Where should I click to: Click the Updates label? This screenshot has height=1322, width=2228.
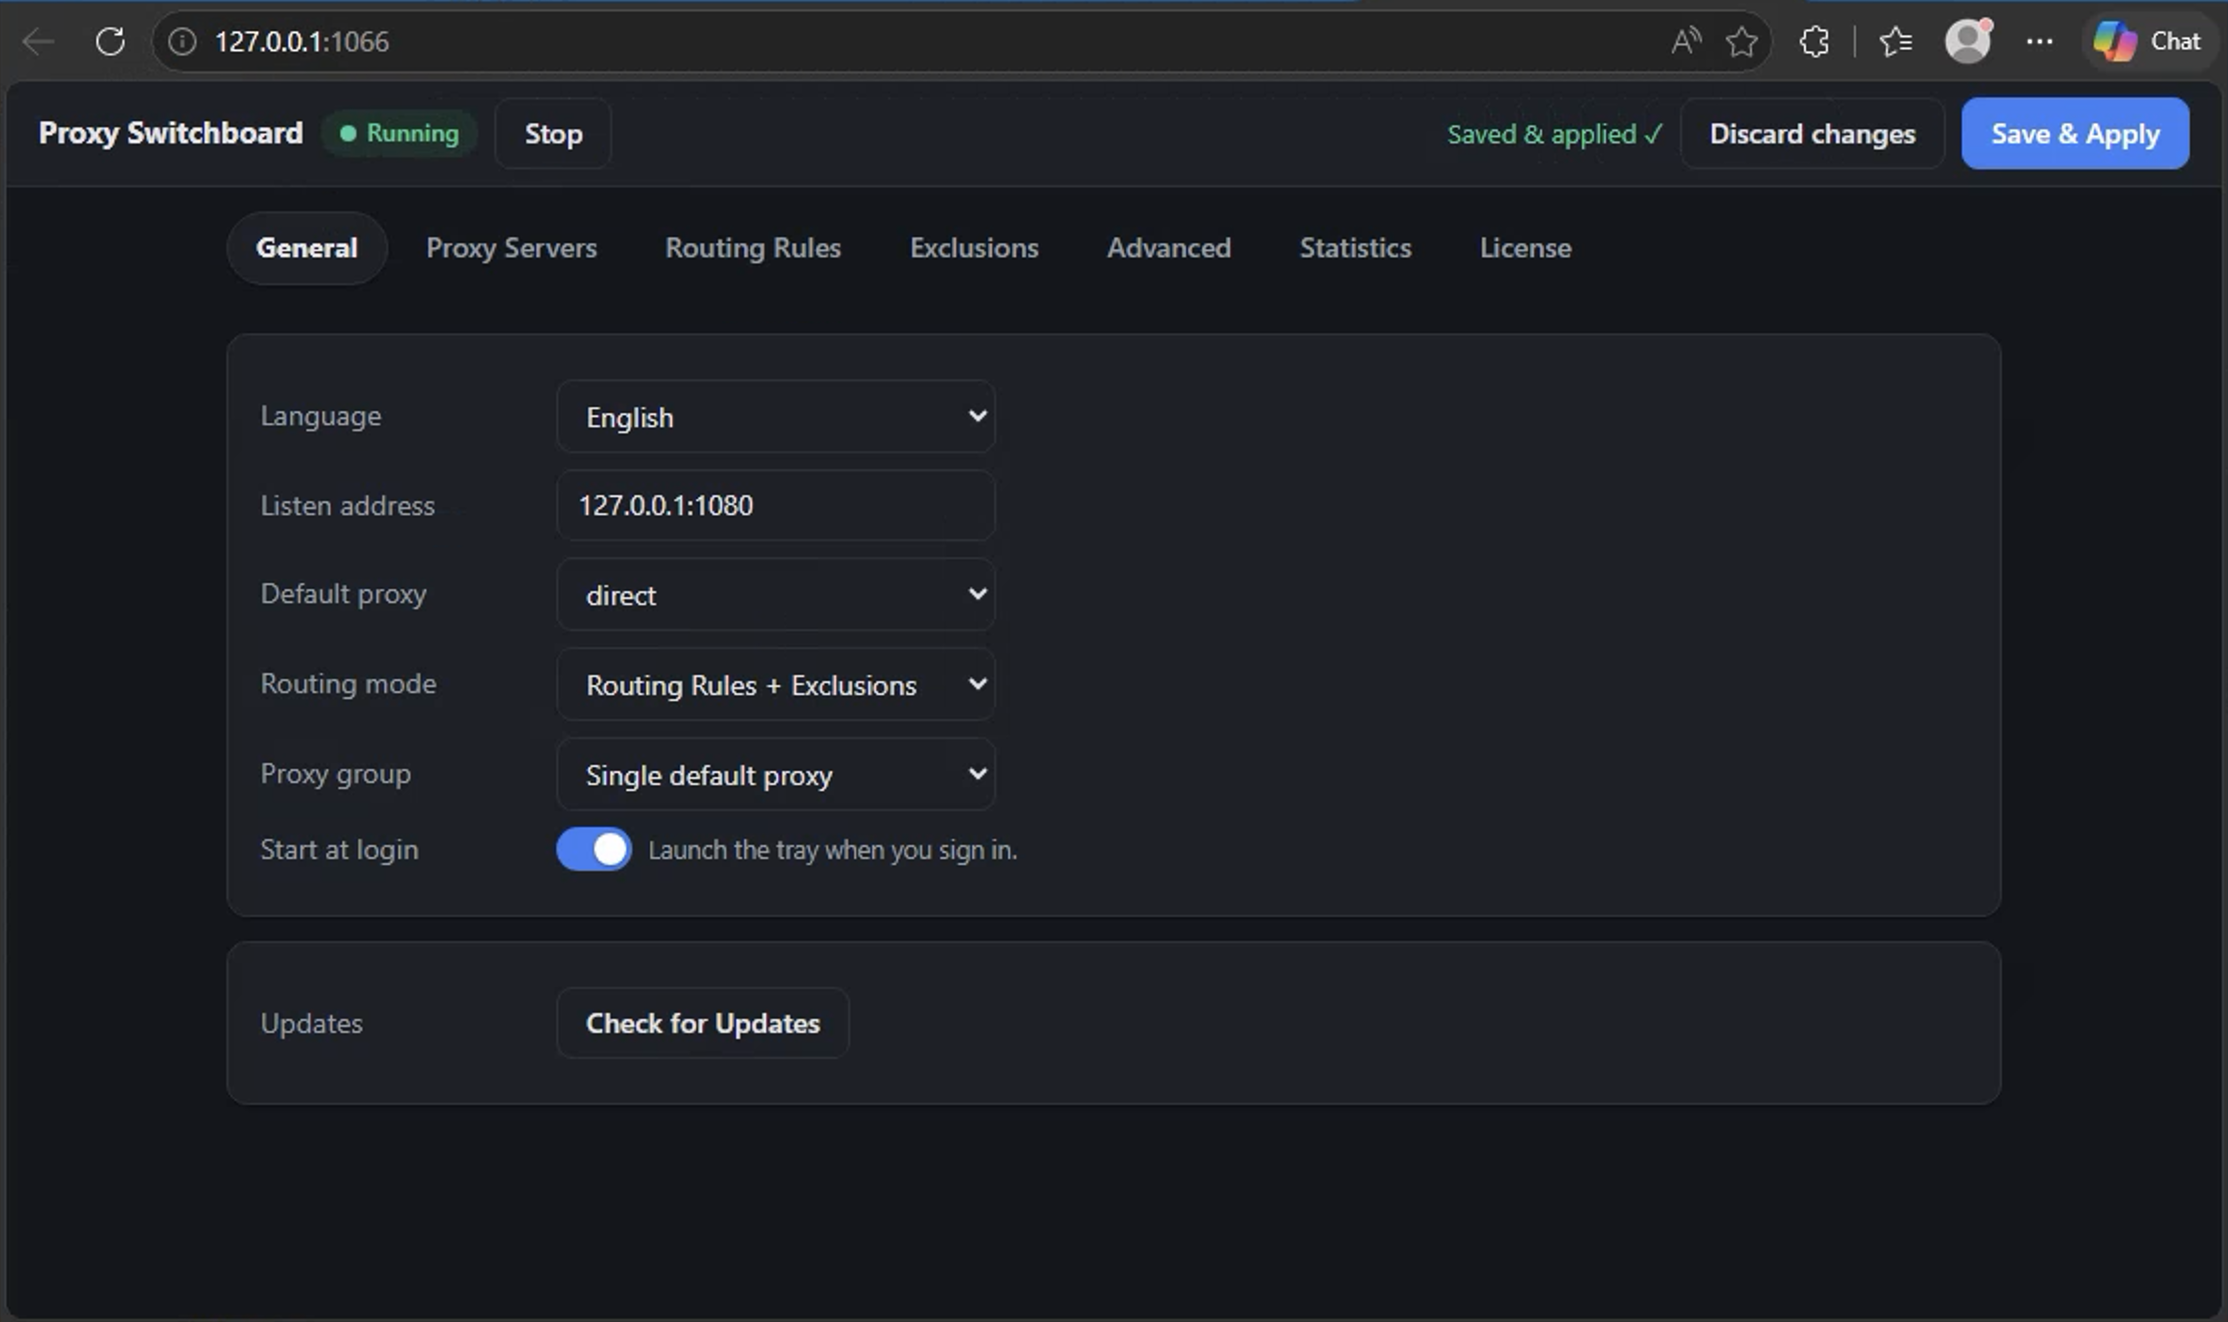coord(311,1024)
